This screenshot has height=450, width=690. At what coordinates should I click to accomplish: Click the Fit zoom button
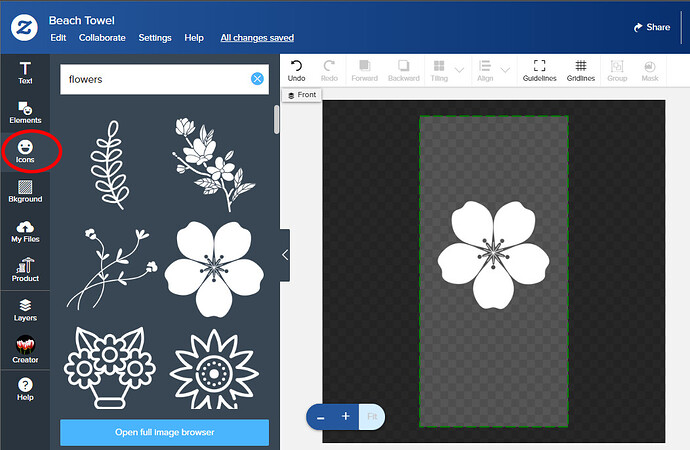(x=372, y=417)
